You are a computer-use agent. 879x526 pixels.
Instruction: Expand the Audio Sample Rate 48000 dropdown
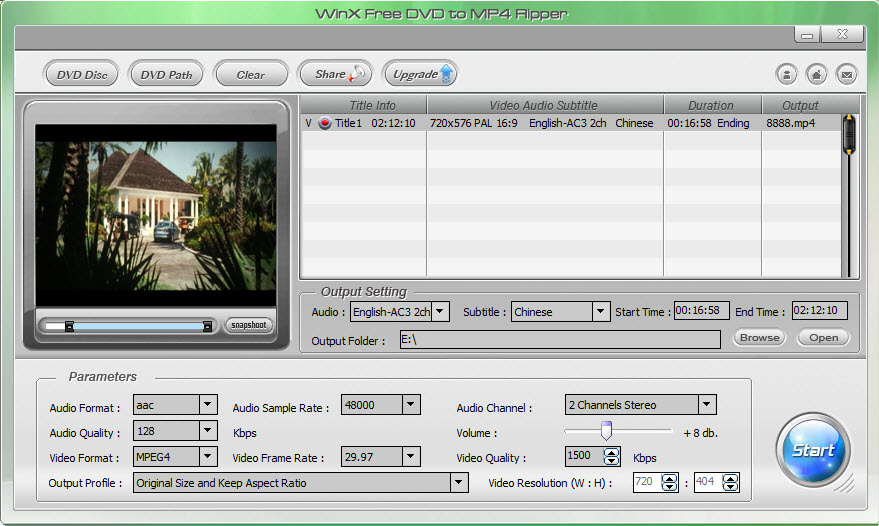click(411, 404)
